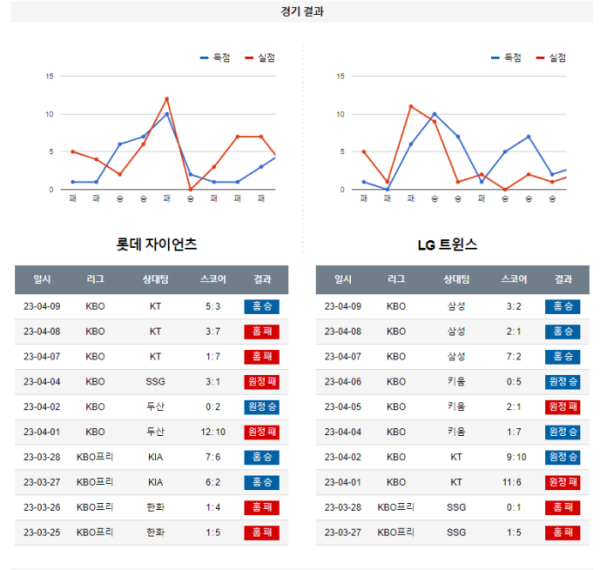Click 홈승 badge for Lotte 5:3 game
The height and width of the screenshot is (570, 600).
click(x=262, y=306)
